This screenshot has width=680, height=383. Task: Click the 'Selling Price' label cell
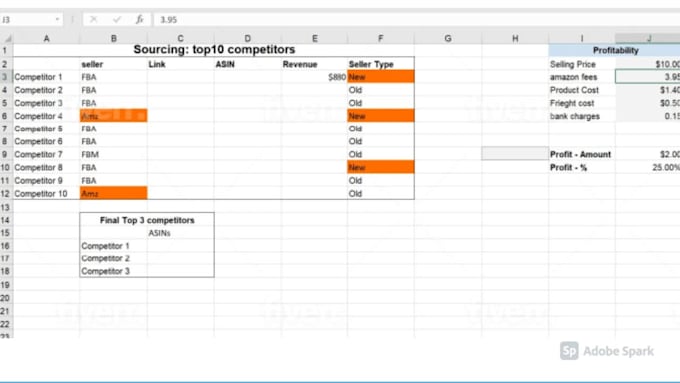[582, 64]
